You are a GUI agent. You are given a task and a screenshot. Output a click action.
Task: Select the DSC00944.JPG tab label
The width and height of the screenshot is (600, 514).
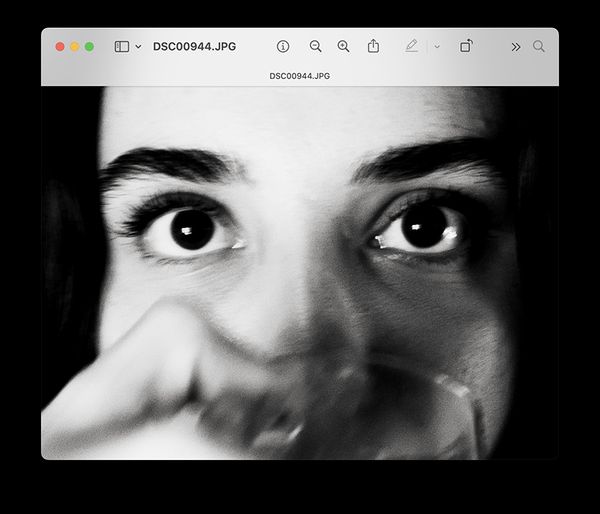[x=299, y=76]
